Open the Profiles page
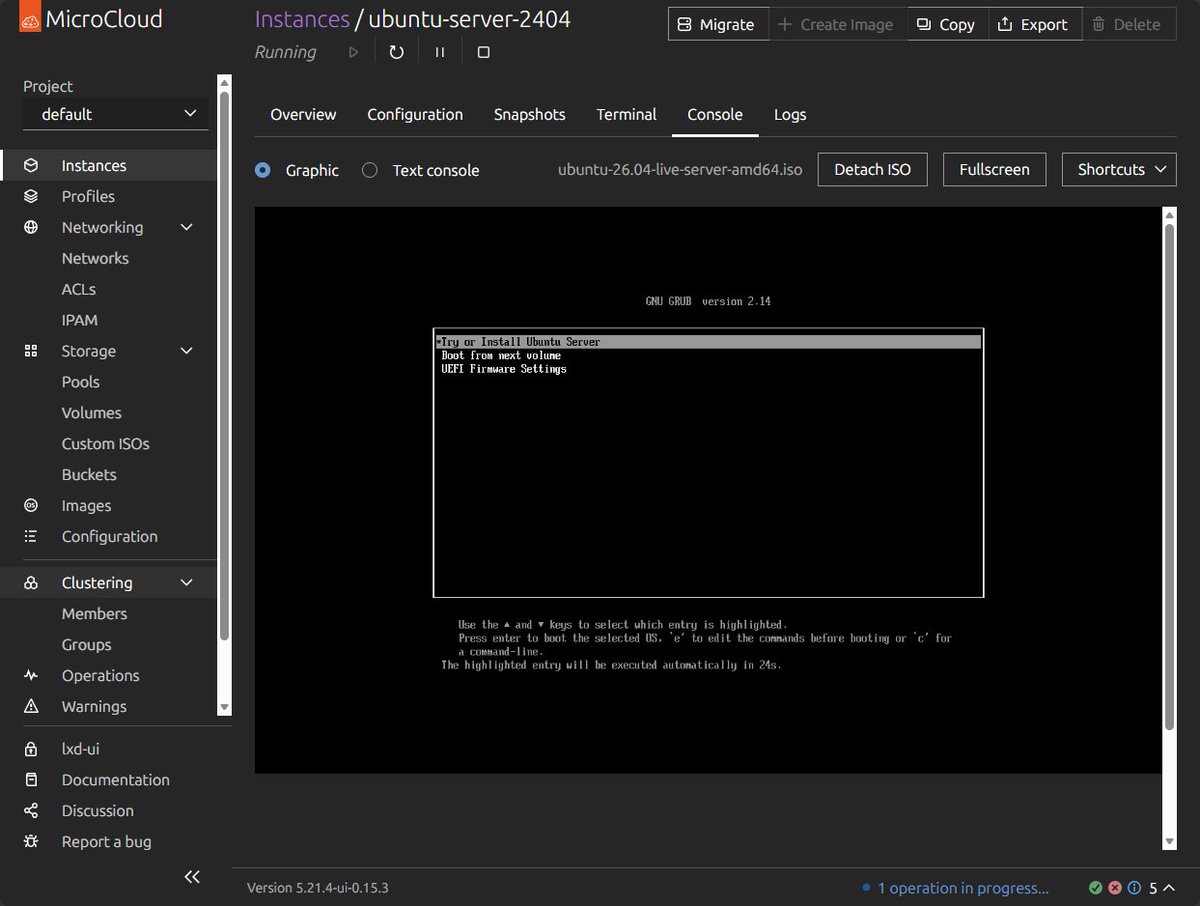 (88, 196)
